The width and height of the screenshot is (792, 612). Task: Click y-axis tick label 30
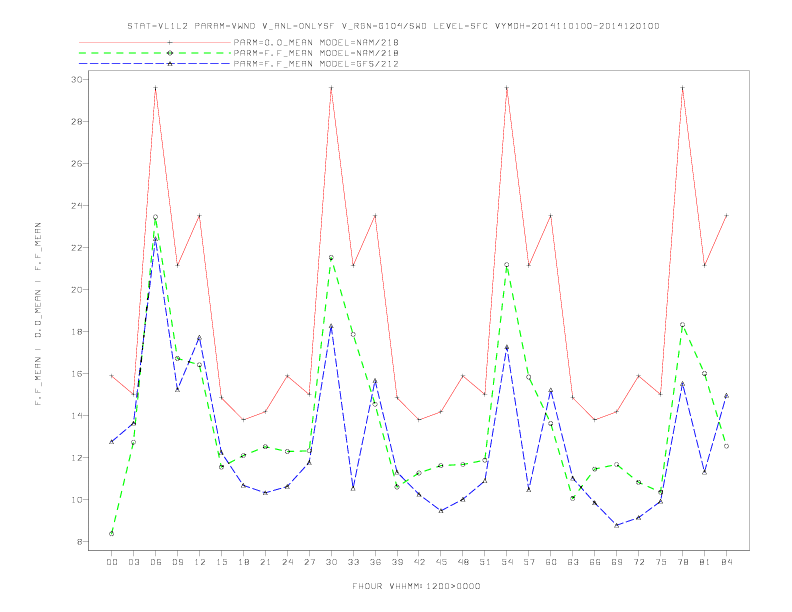(76, 79)
